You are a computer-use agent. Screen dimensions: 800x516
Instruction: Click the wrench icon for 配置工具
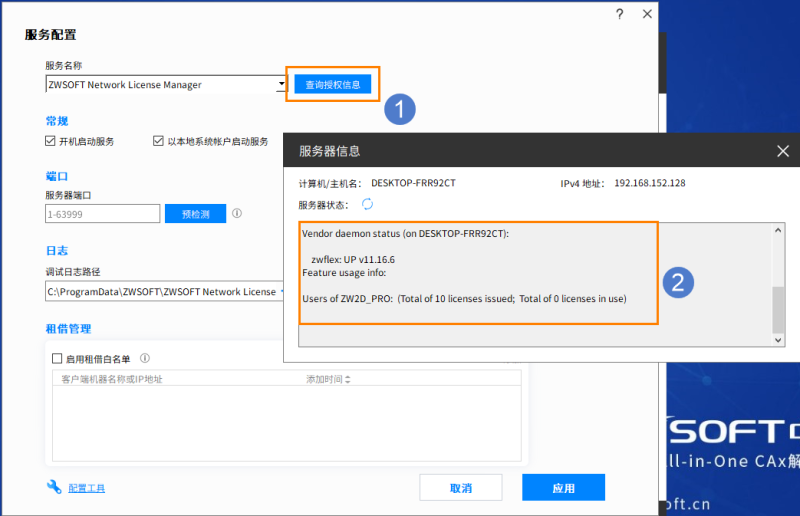[54, 487]
